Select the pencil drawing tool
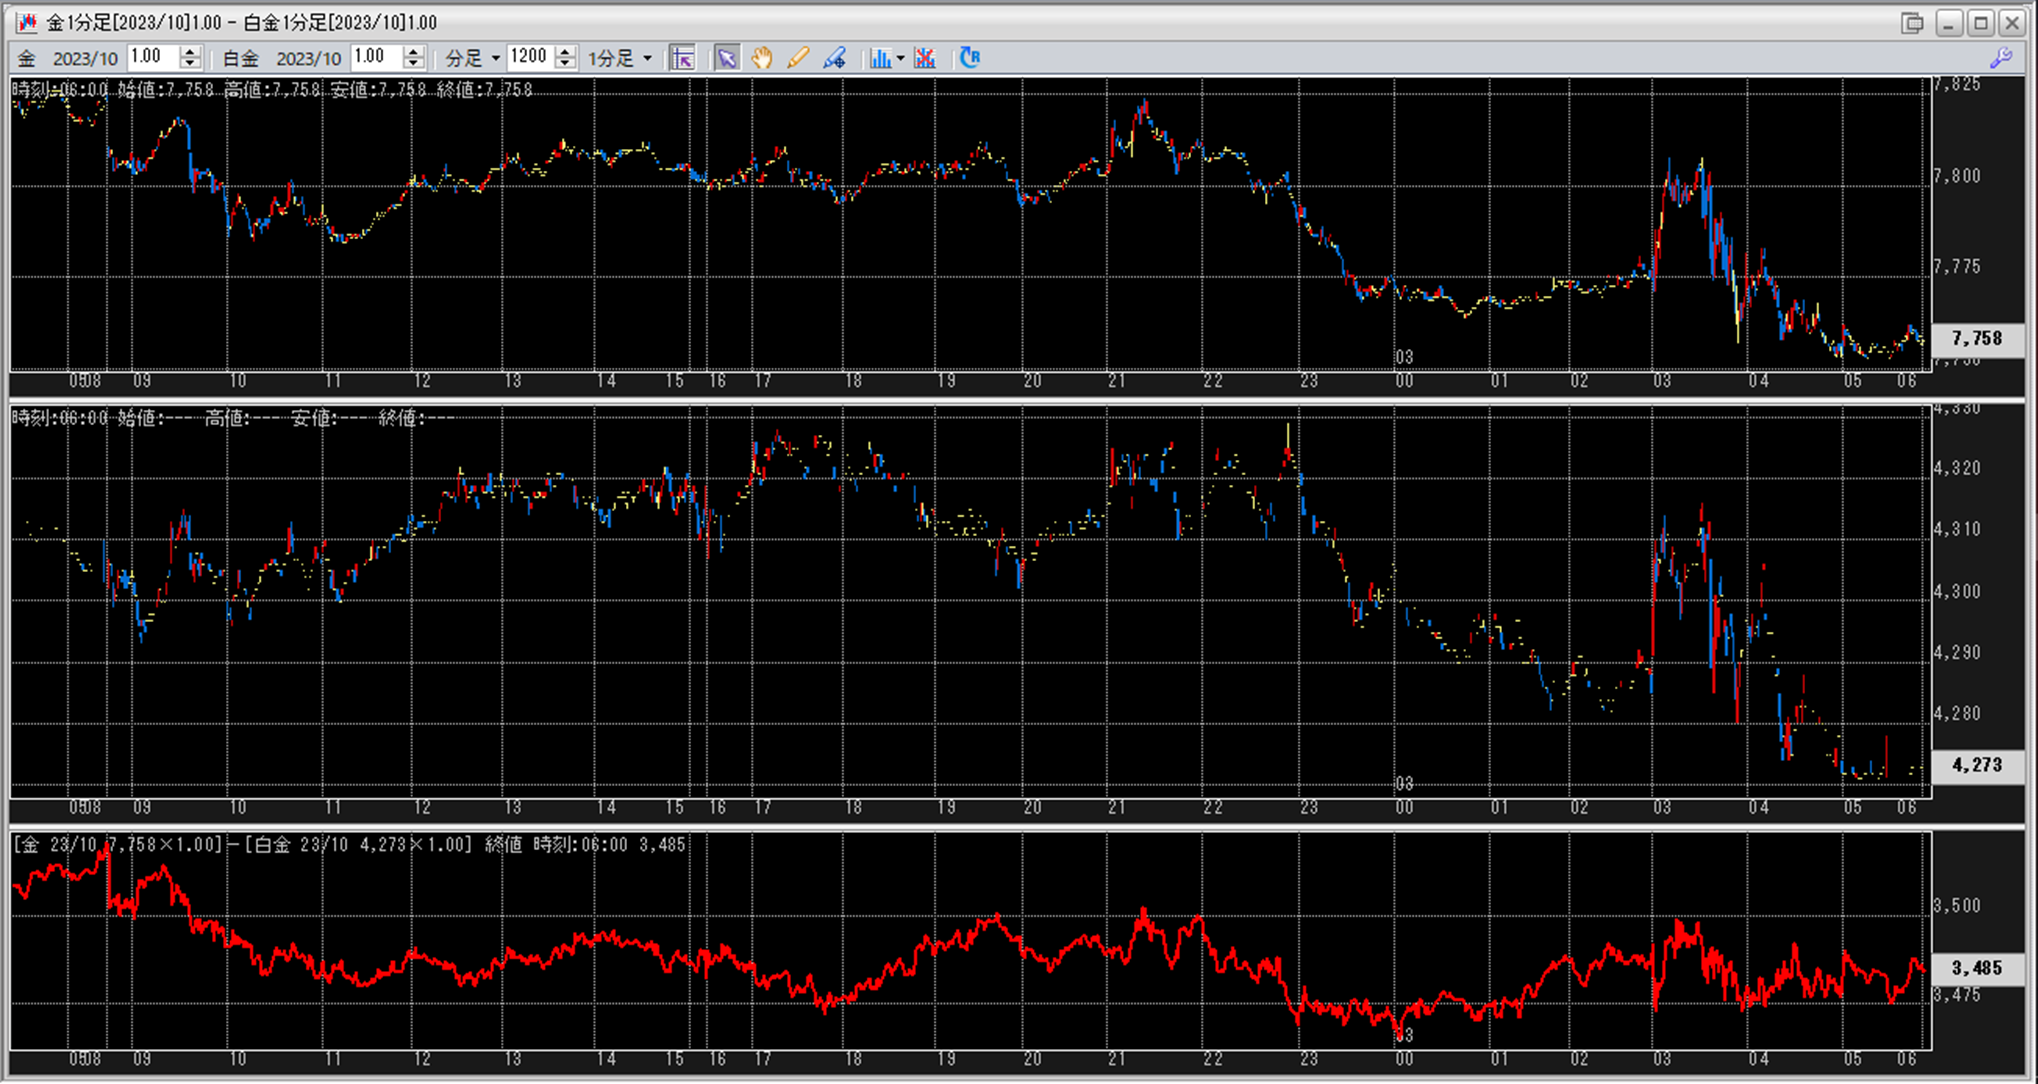Image resolution: width=2038 pixels, height=1084 pixels. tap(798, 58)
